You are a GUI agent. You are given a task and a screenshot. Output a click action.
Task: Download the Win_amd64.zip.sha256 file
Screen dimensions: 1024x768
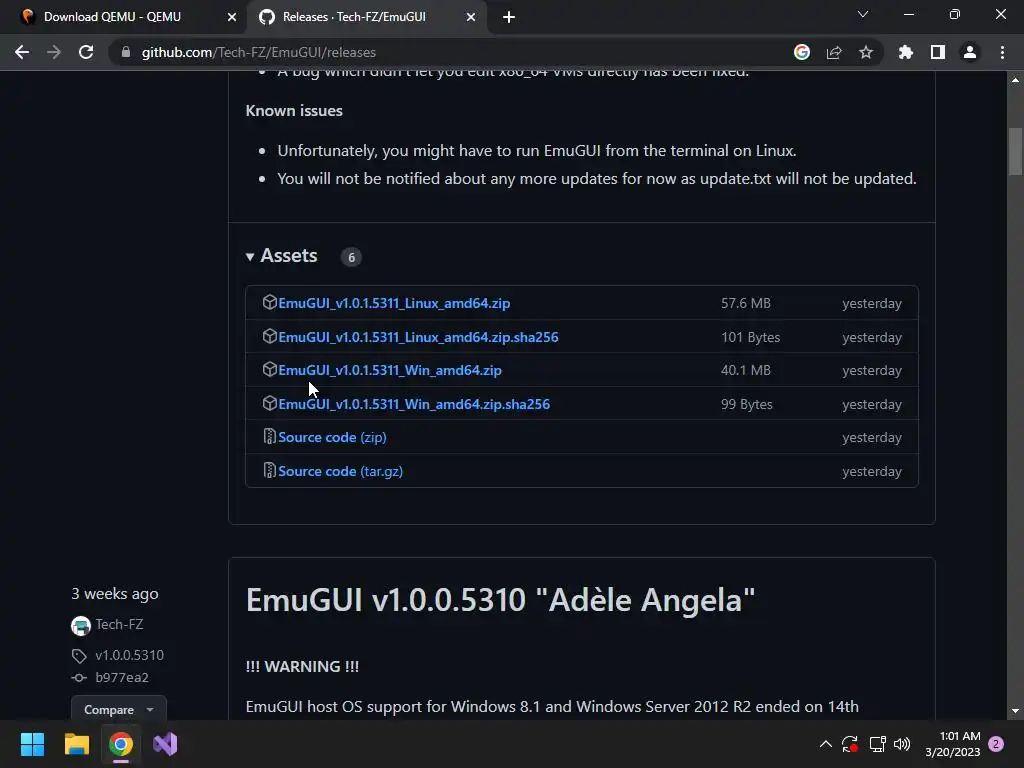point(414,404)
